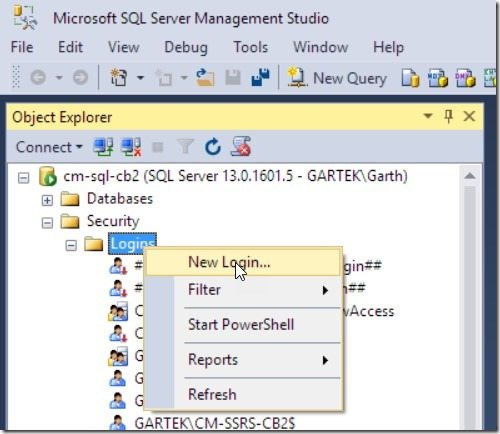Collapse the cm-sql-cb2 server node

[x=23, y=178]
